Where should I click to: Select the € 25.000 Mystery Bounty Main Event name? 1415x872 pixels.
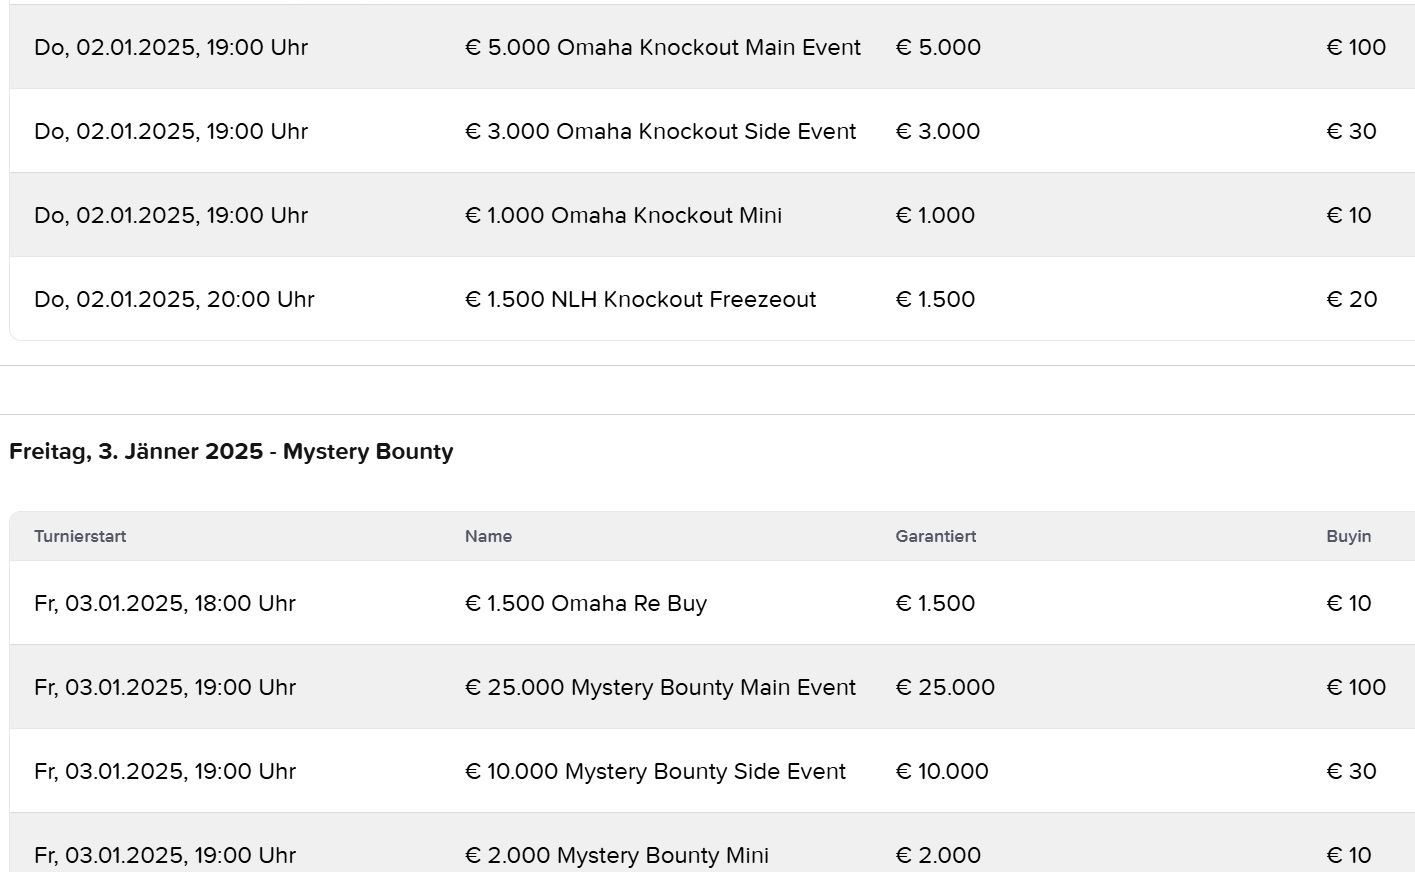point(660,687)
